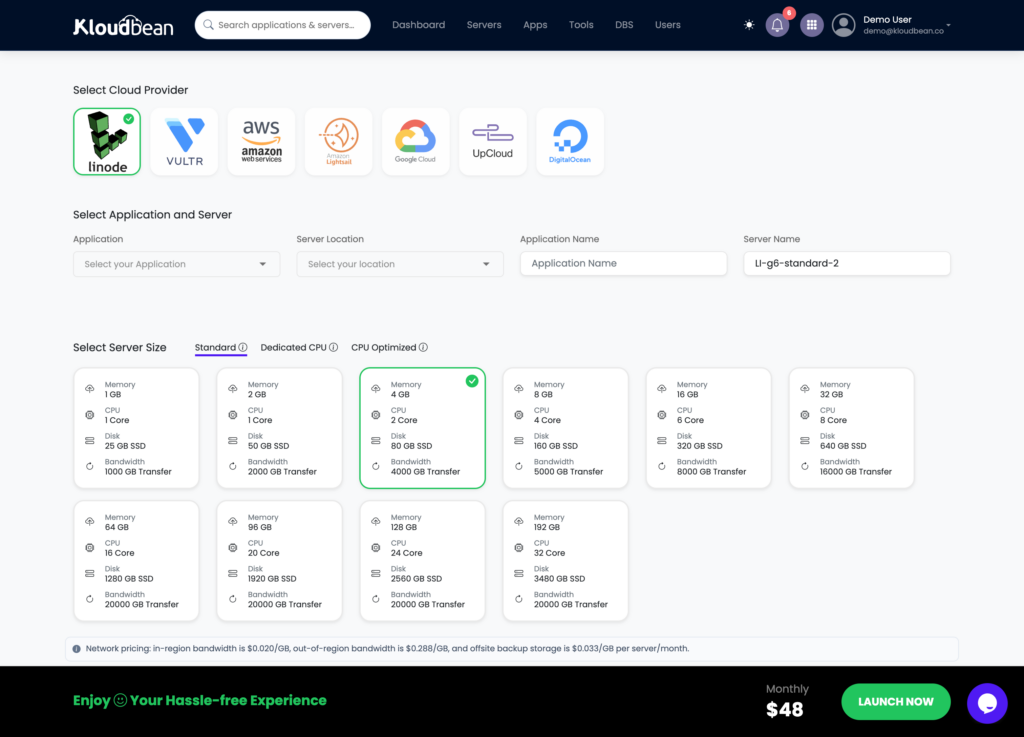Click the Kloudbean logo
The image size is (1024, 737).
123,25
